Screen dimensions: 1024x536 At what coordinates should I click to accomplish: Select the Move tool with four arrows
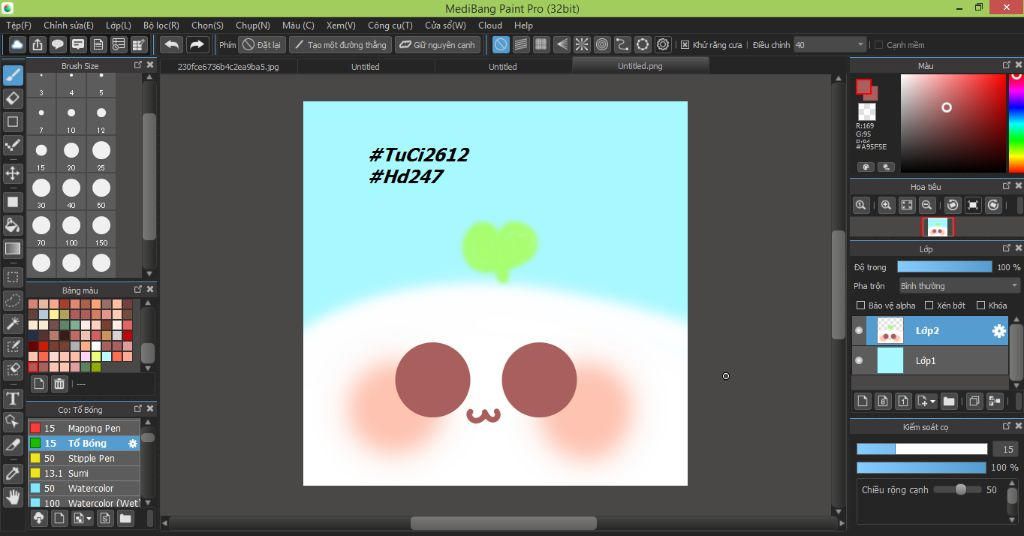click(x=13, y=173)
